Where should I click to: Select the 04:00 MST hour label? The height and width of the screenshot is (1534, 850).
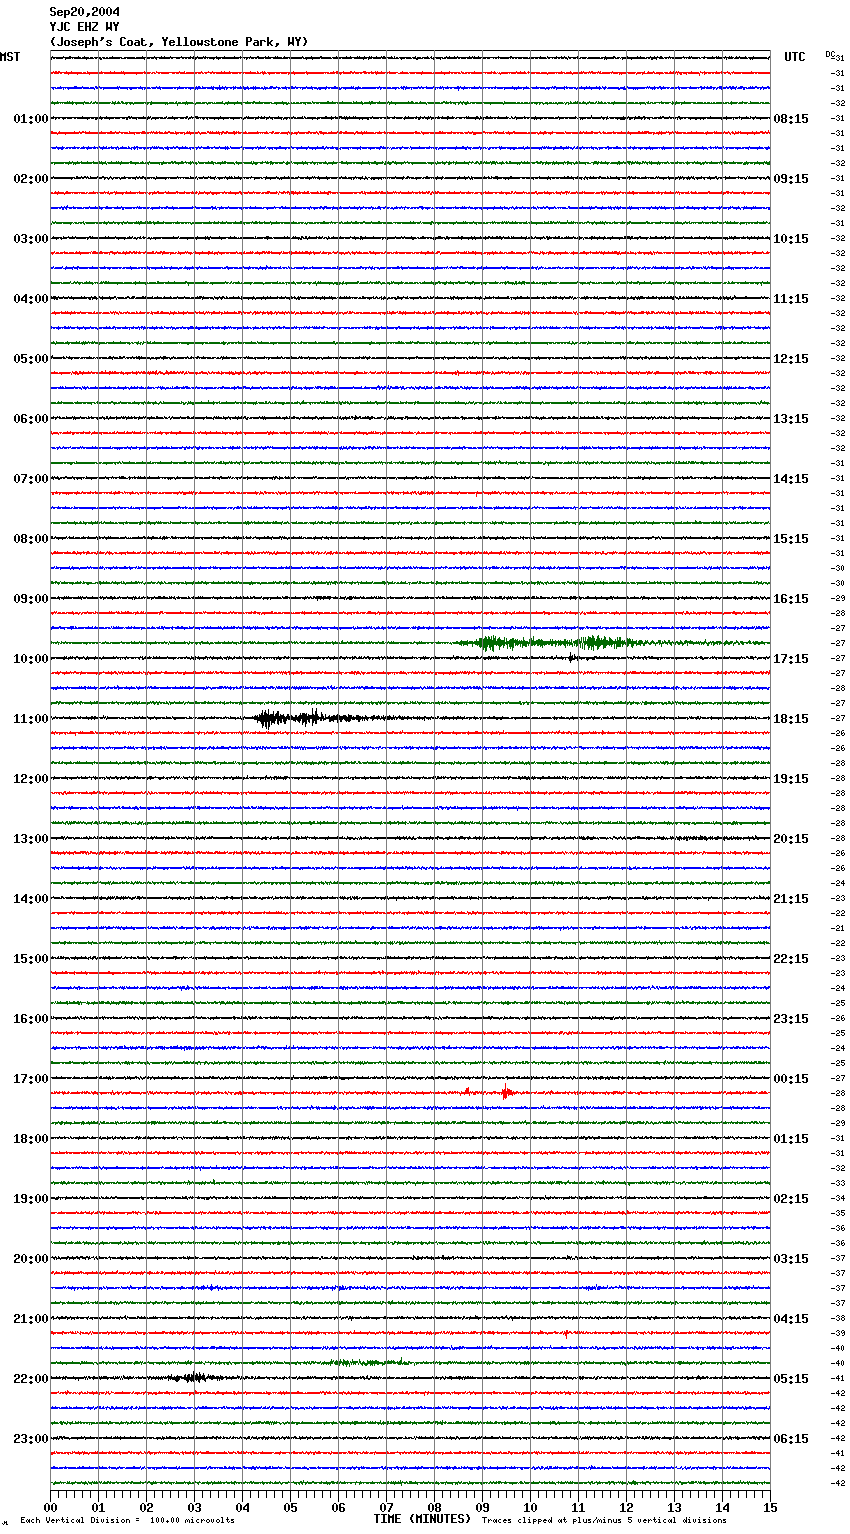click(x=30, y=299)
